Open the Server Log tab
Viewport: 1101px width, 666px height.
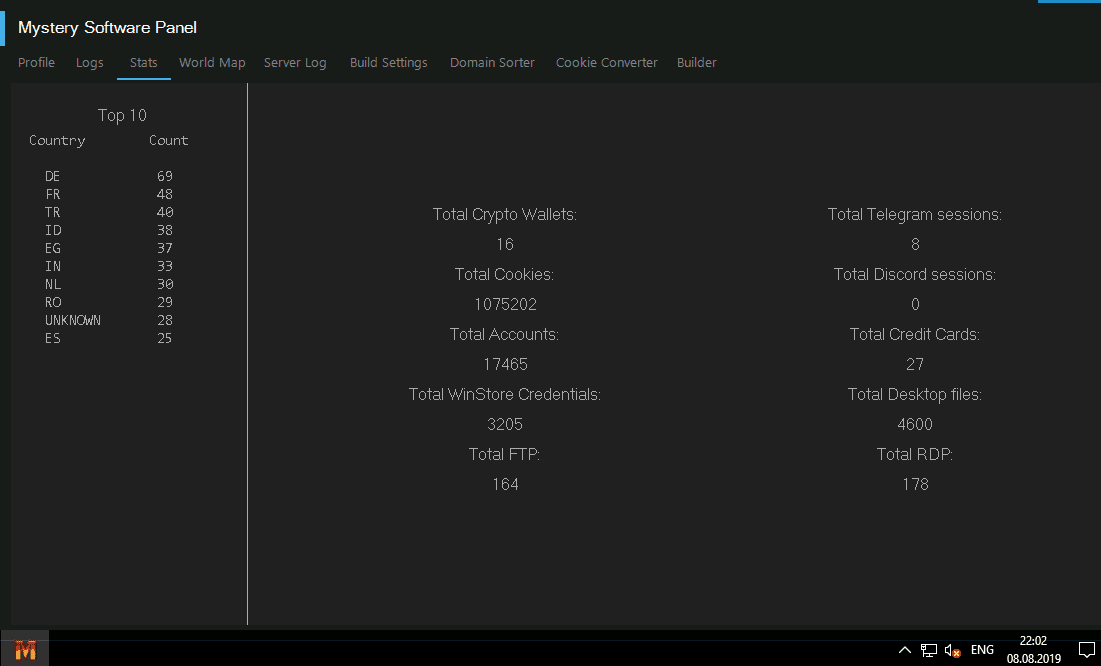[x=295, y=63]
